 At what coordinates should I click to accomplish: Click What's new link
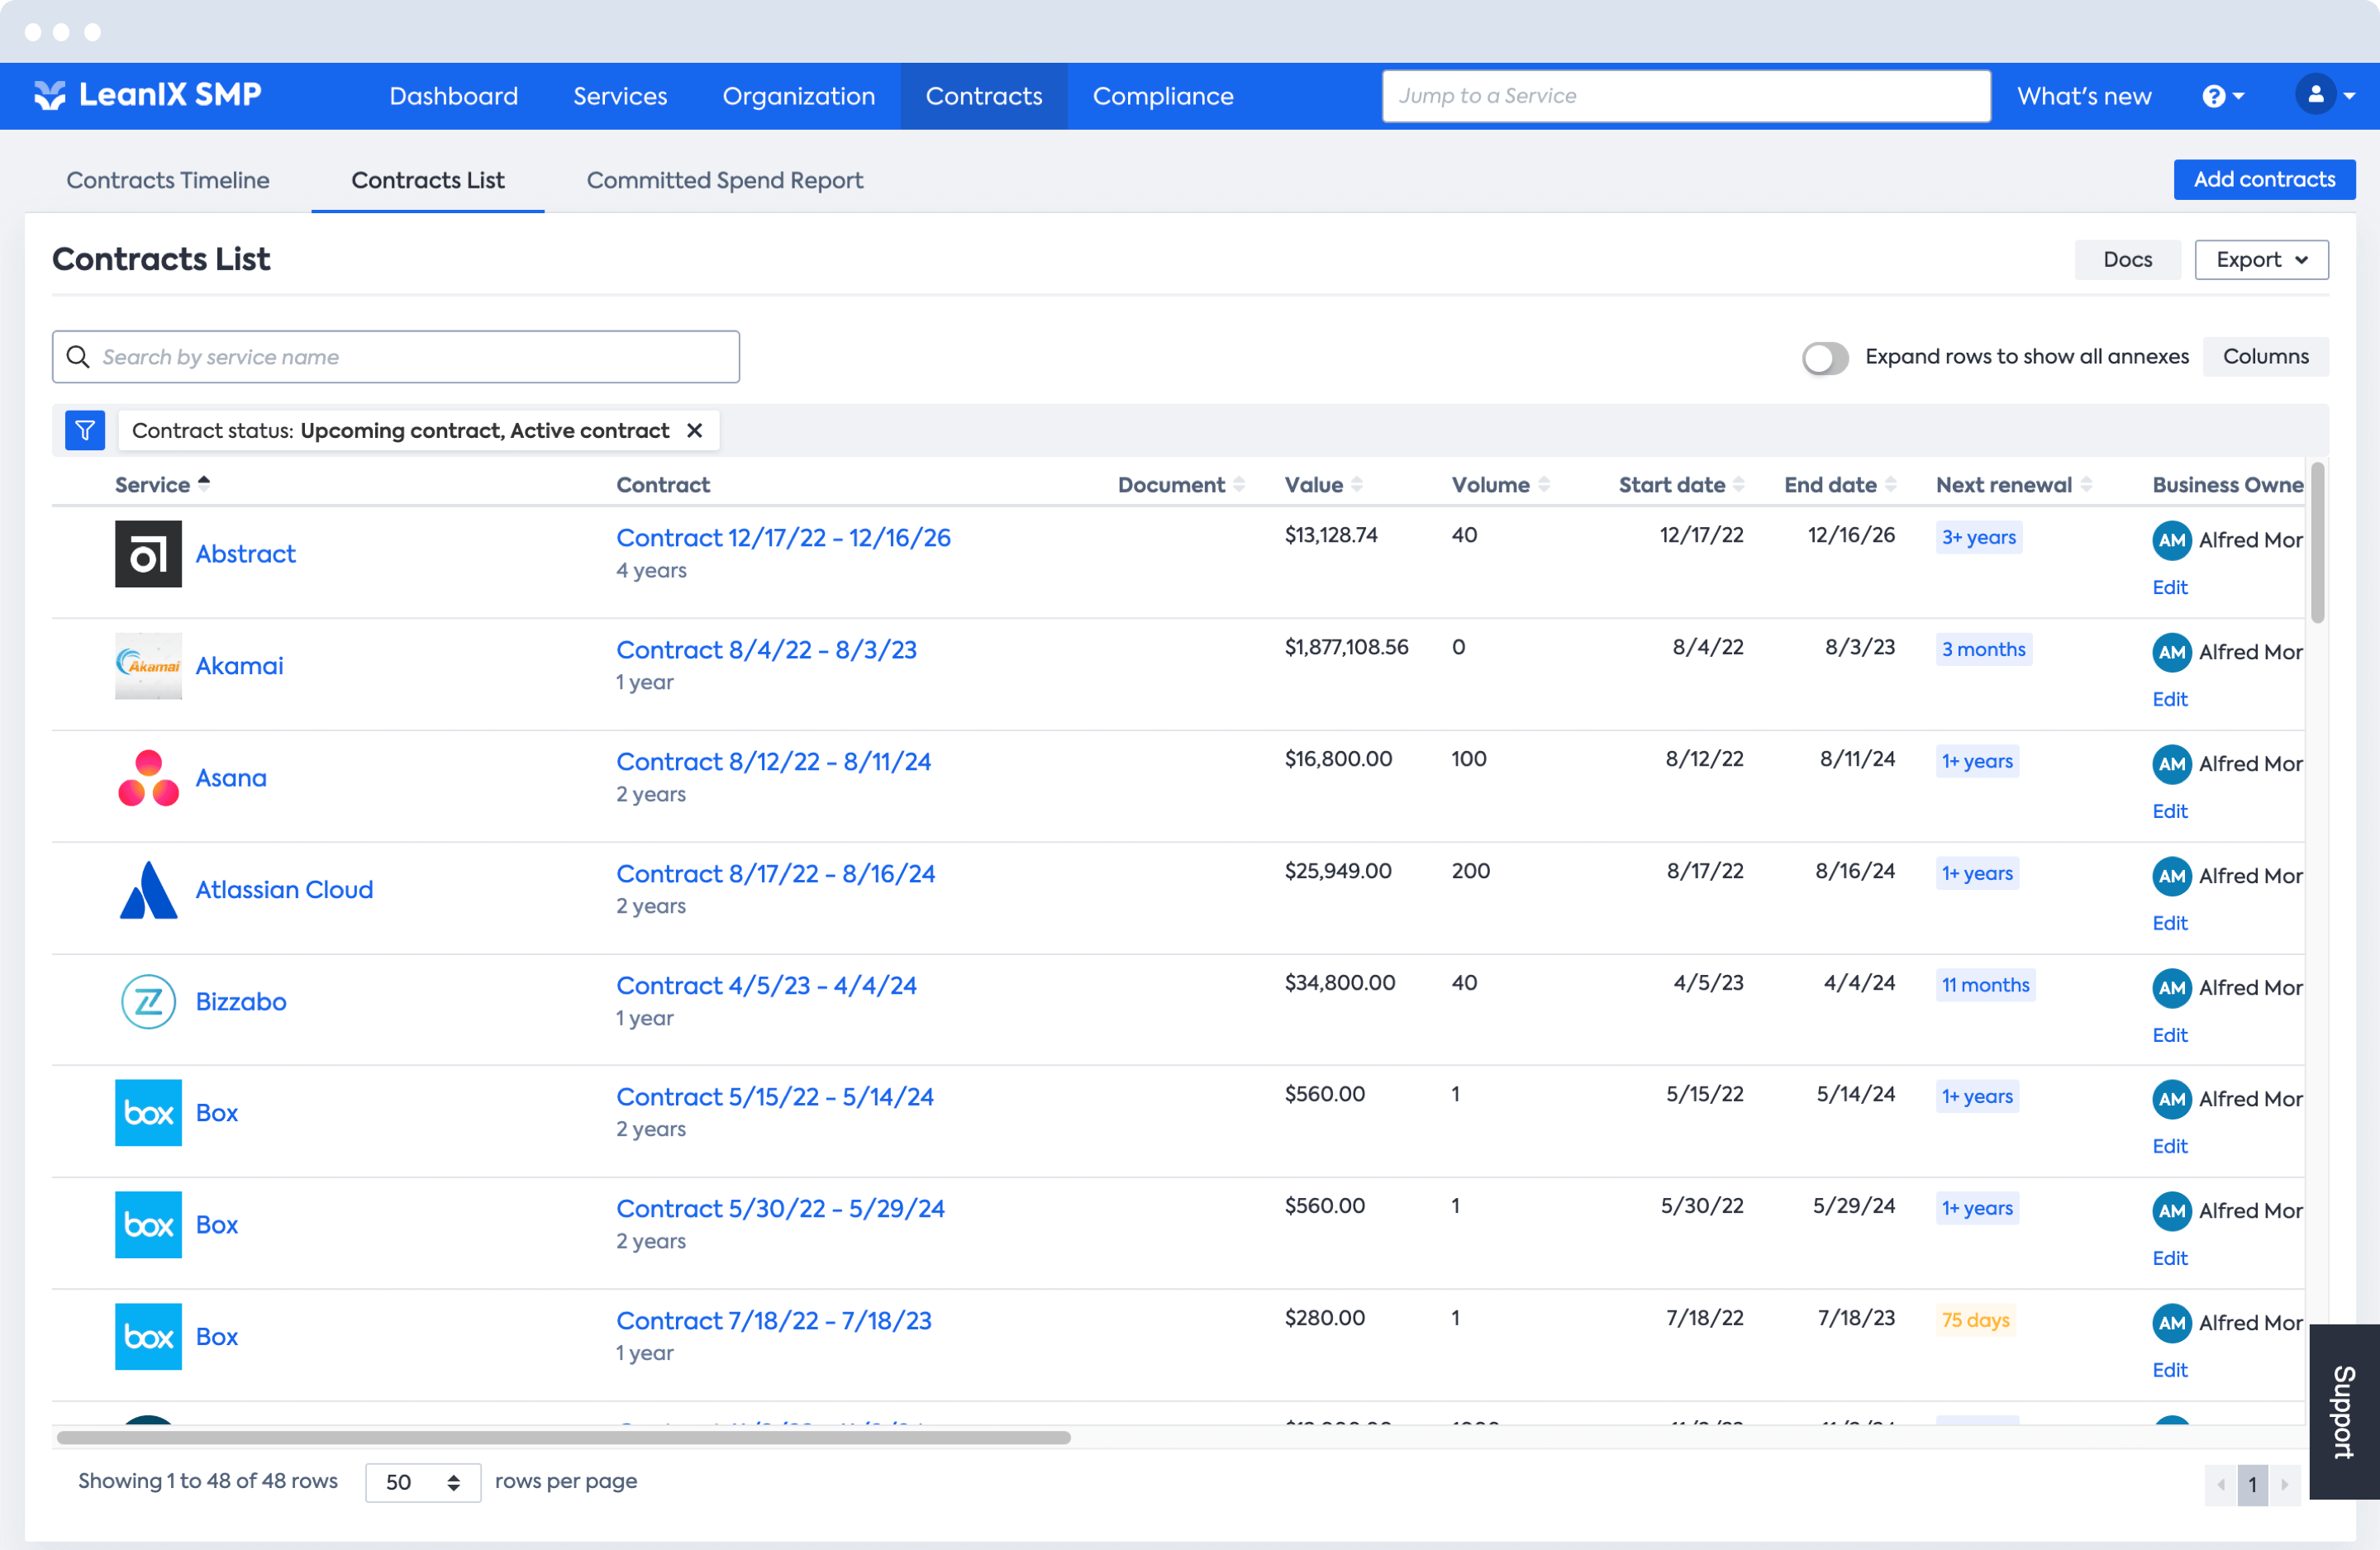coord(2084,96)
